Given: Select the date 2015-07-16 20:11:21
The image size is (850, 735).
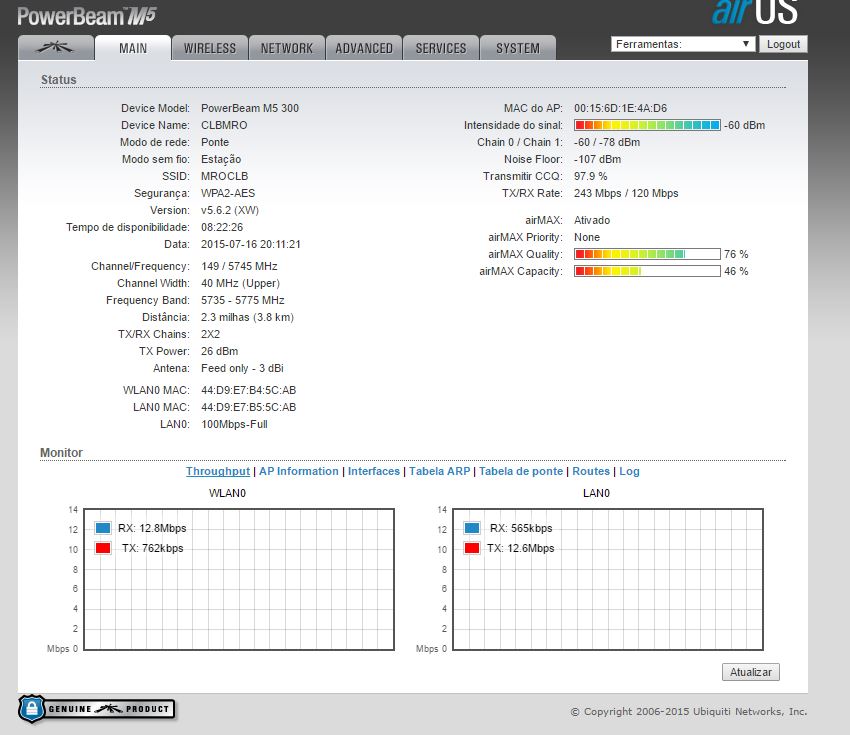Looking at the screenshot, I should [250, 244].
